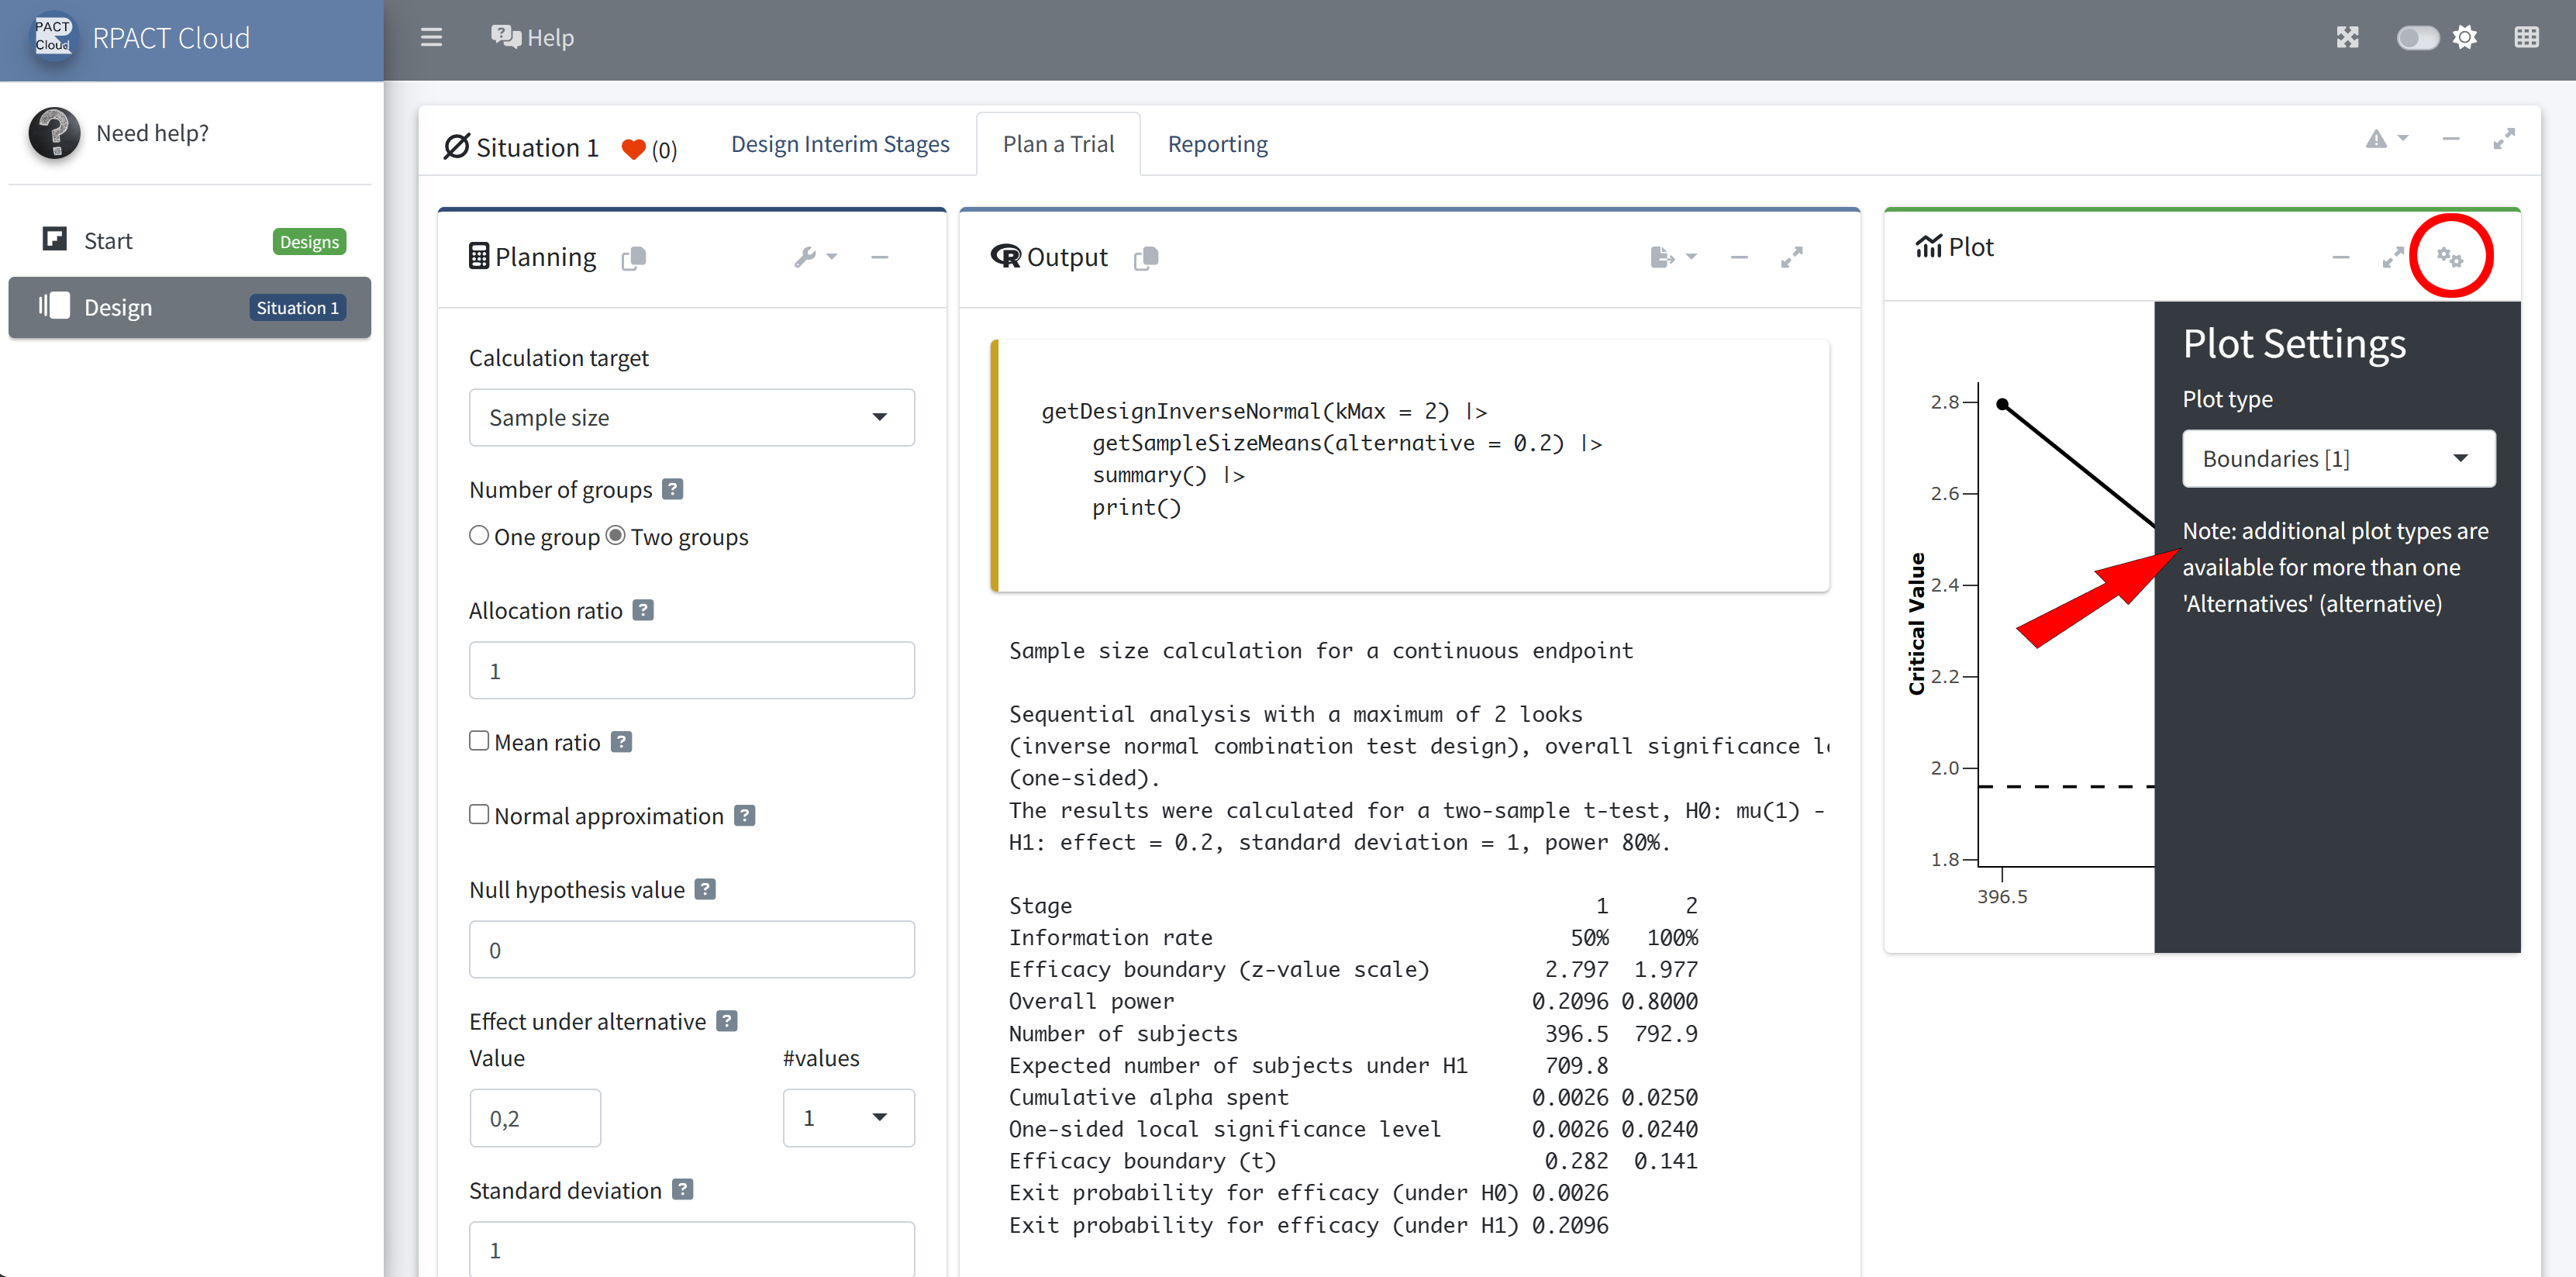Click the apps grid icon in header
Image resolution: width=2576 pixels, height=1277 pixels.
[2526, 38]
